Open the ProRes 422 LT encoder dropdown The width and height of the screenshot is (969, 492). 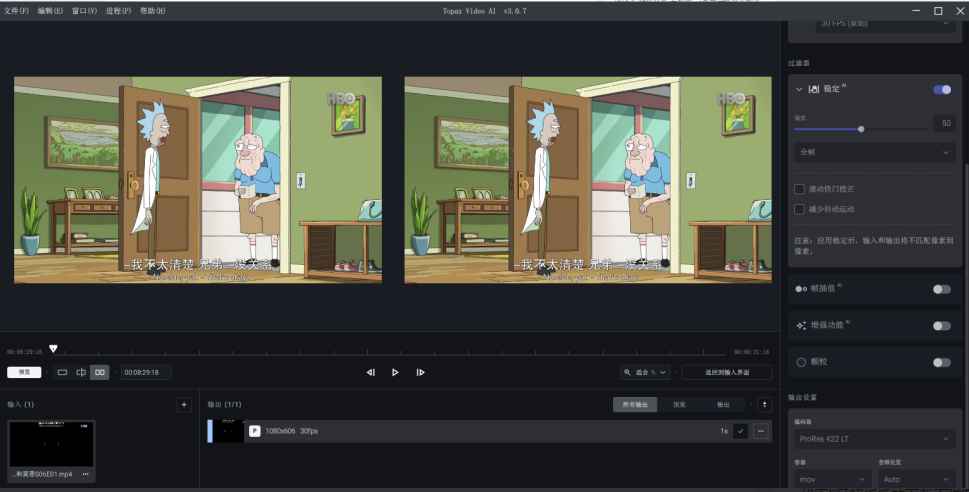(875, 439)
